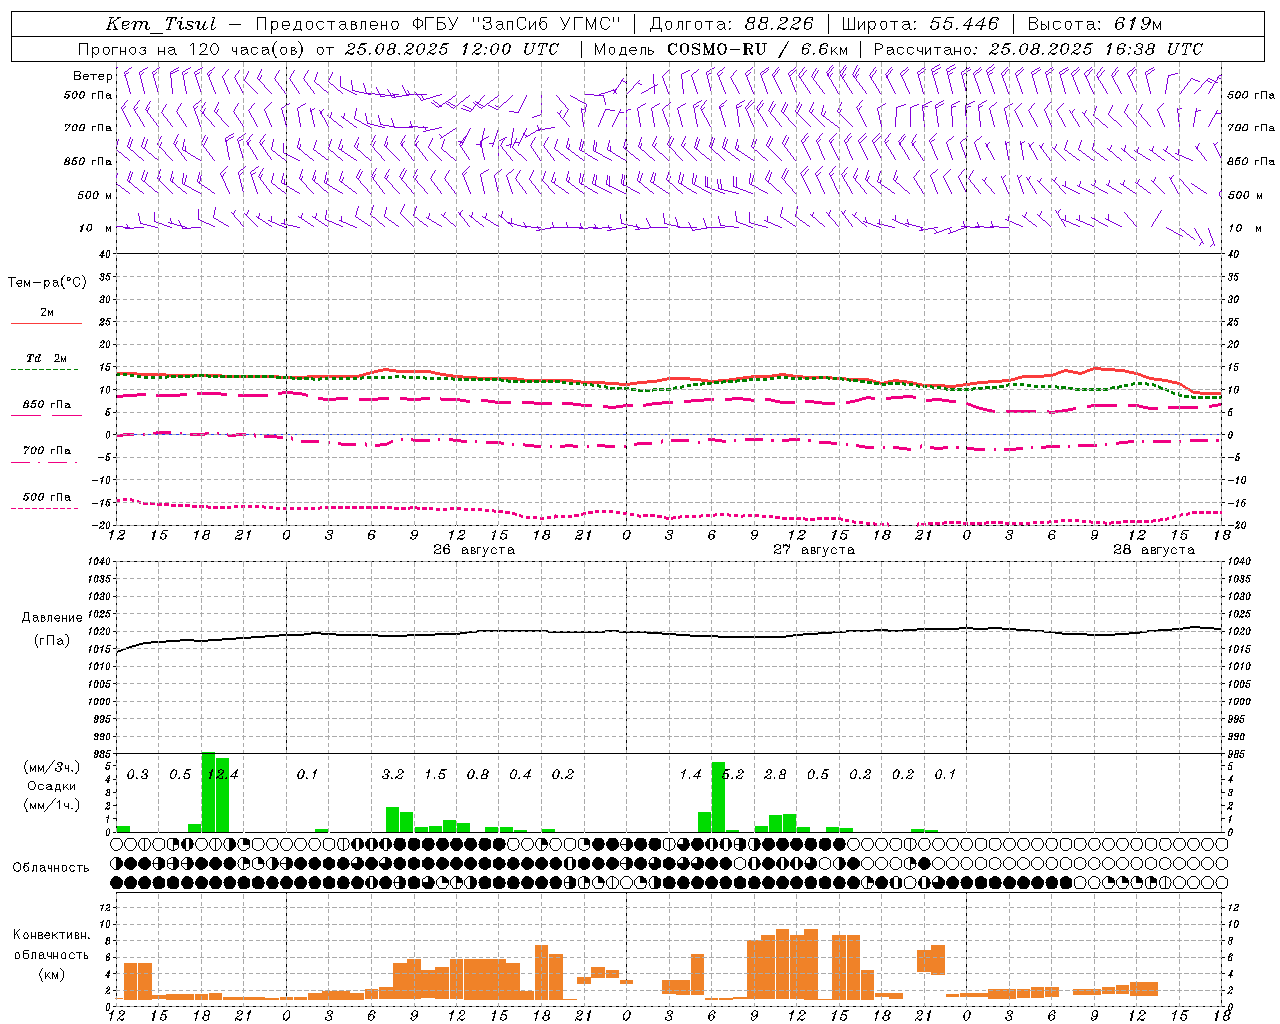This screenshot has height=1024, width=1280.
Task: Click the 0.3 precipitation total
Action: pyautogui.click(x=138, y=774)
